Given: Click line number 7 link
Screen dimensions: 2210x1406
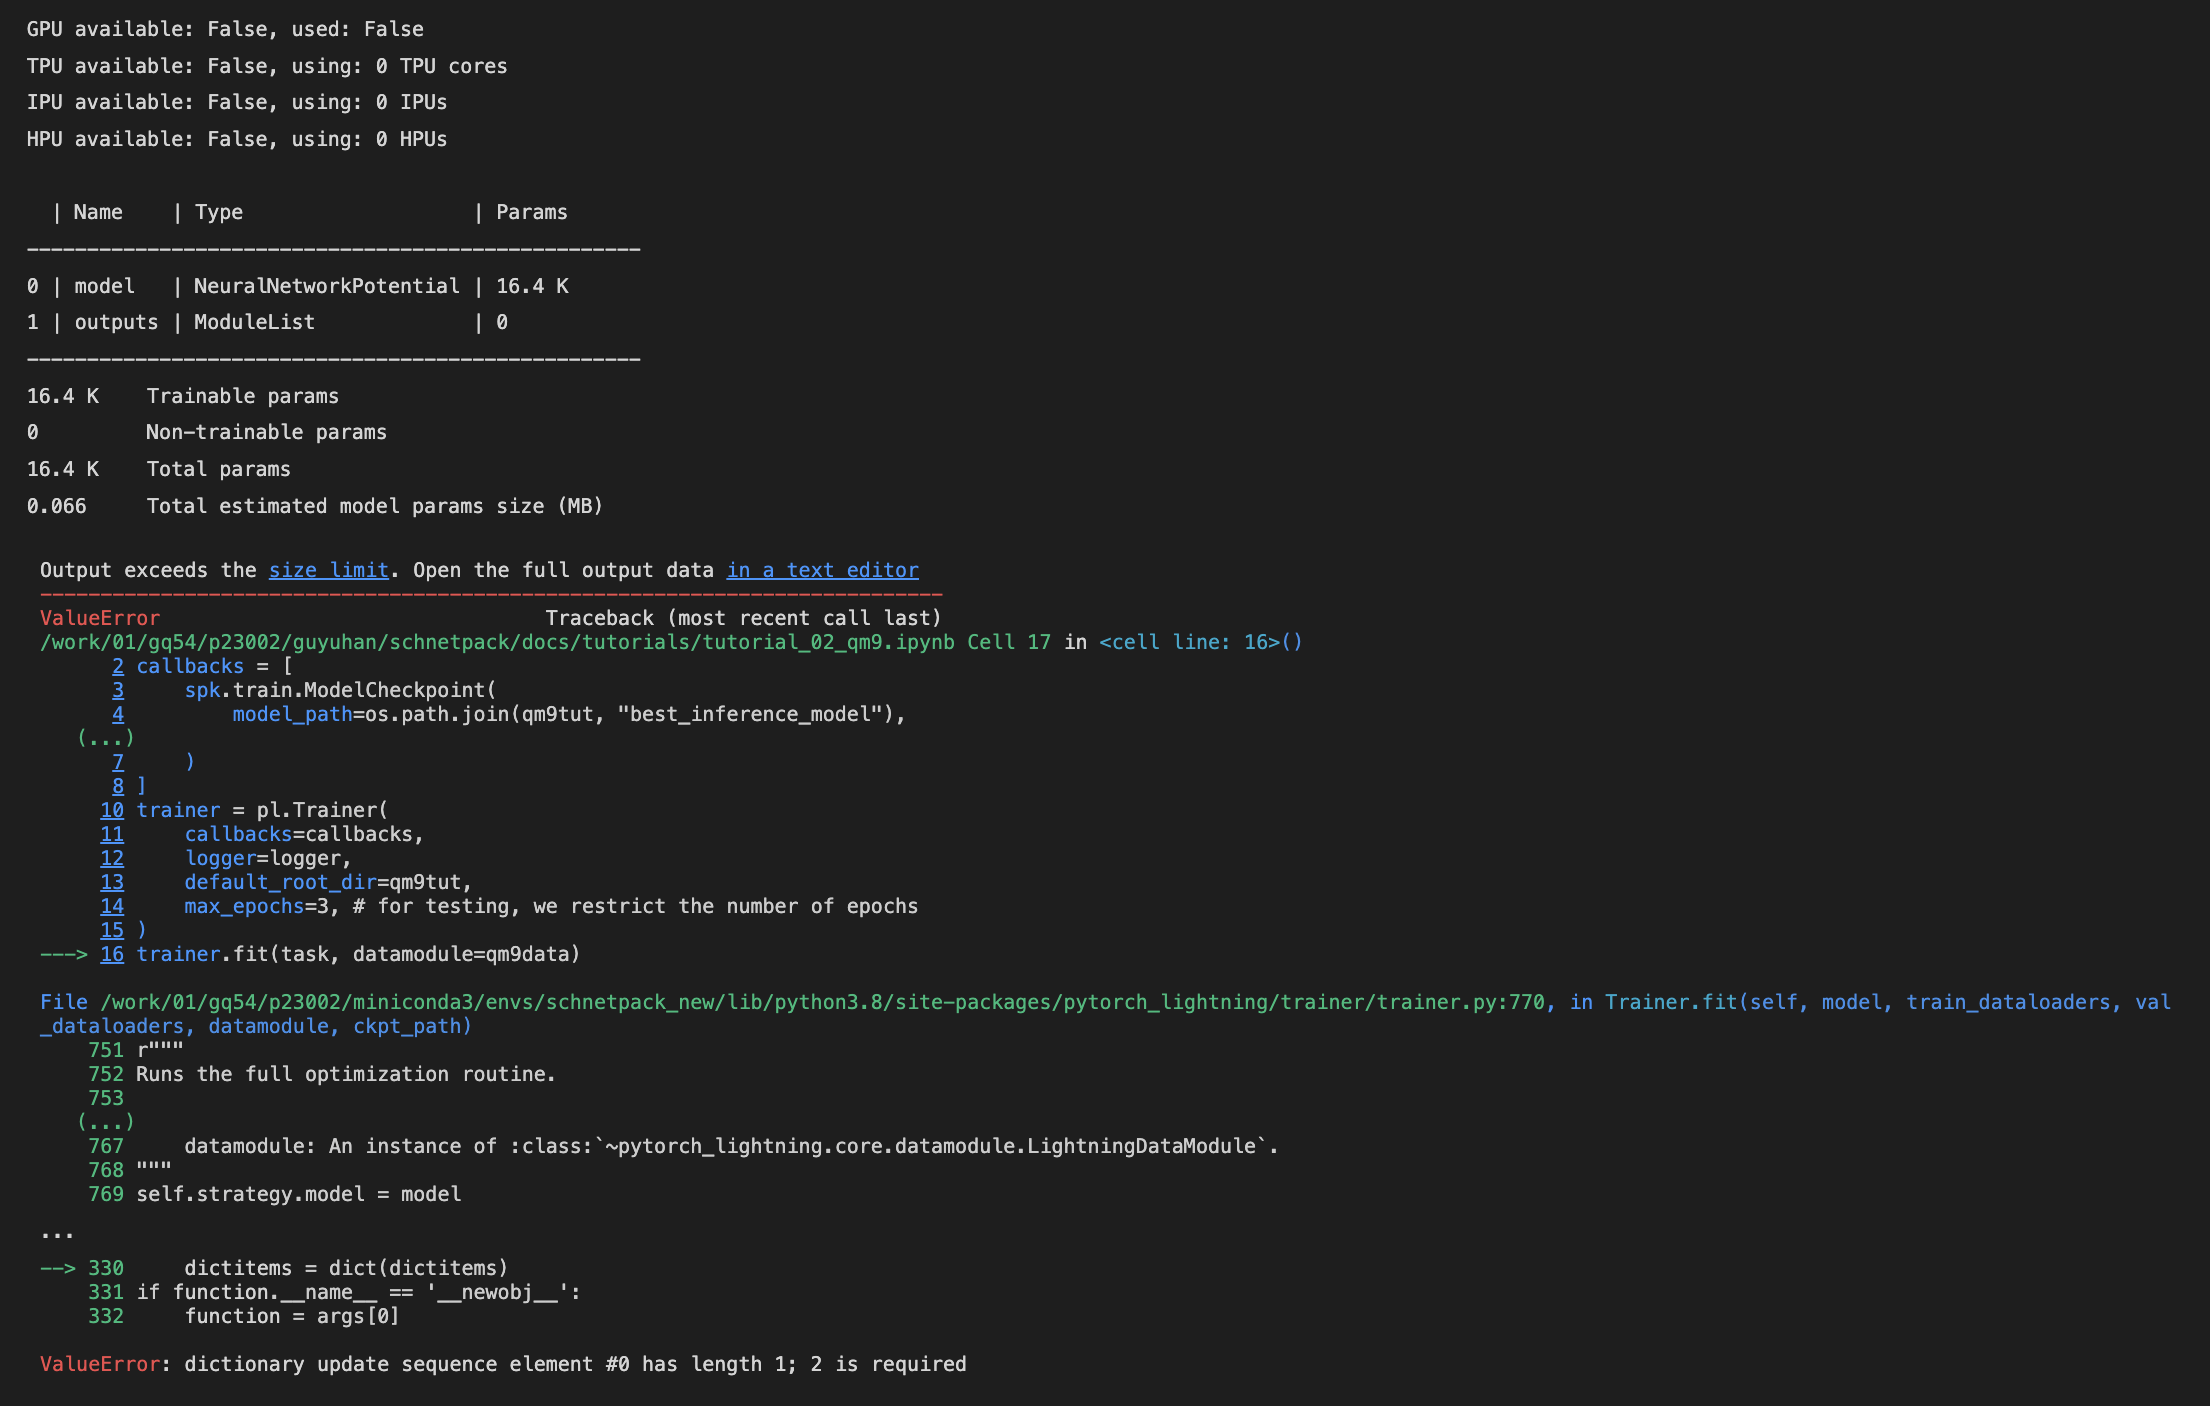Looking at the screenshot, I should click(x=117, y=762).
